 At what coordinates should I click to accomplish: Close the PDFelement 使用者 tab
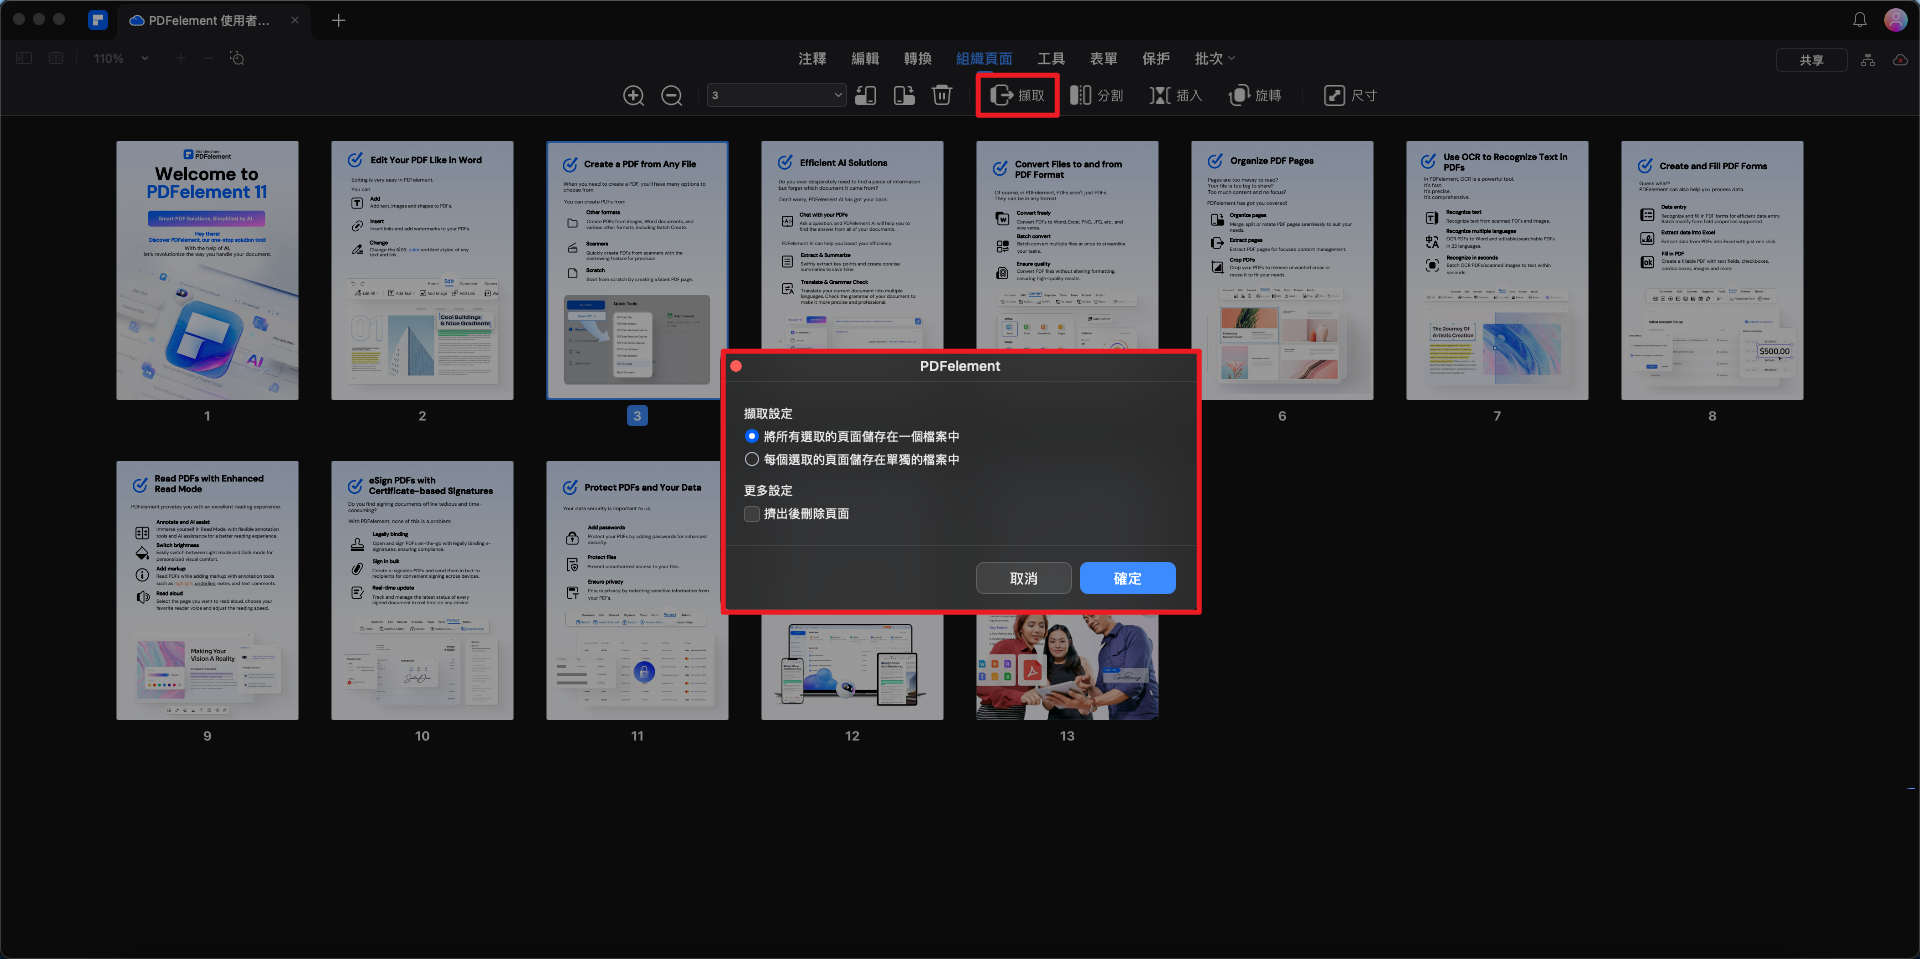295,20
